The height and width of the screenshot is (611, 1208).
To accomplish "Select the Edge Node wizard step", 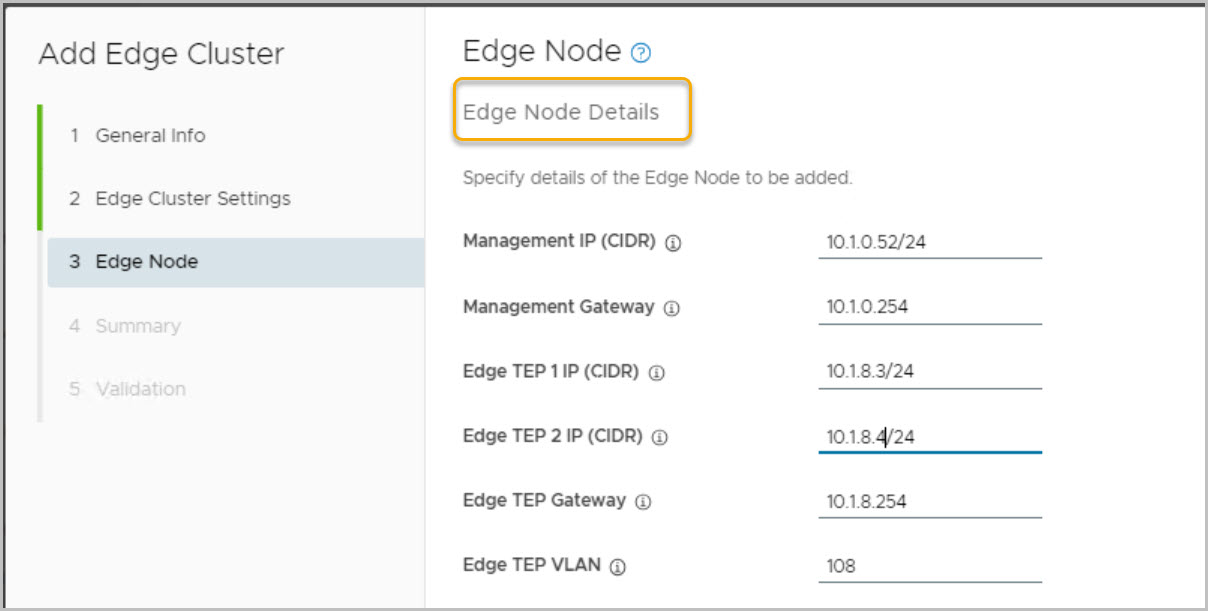I will pyautogui.click(x=146, y=262).
